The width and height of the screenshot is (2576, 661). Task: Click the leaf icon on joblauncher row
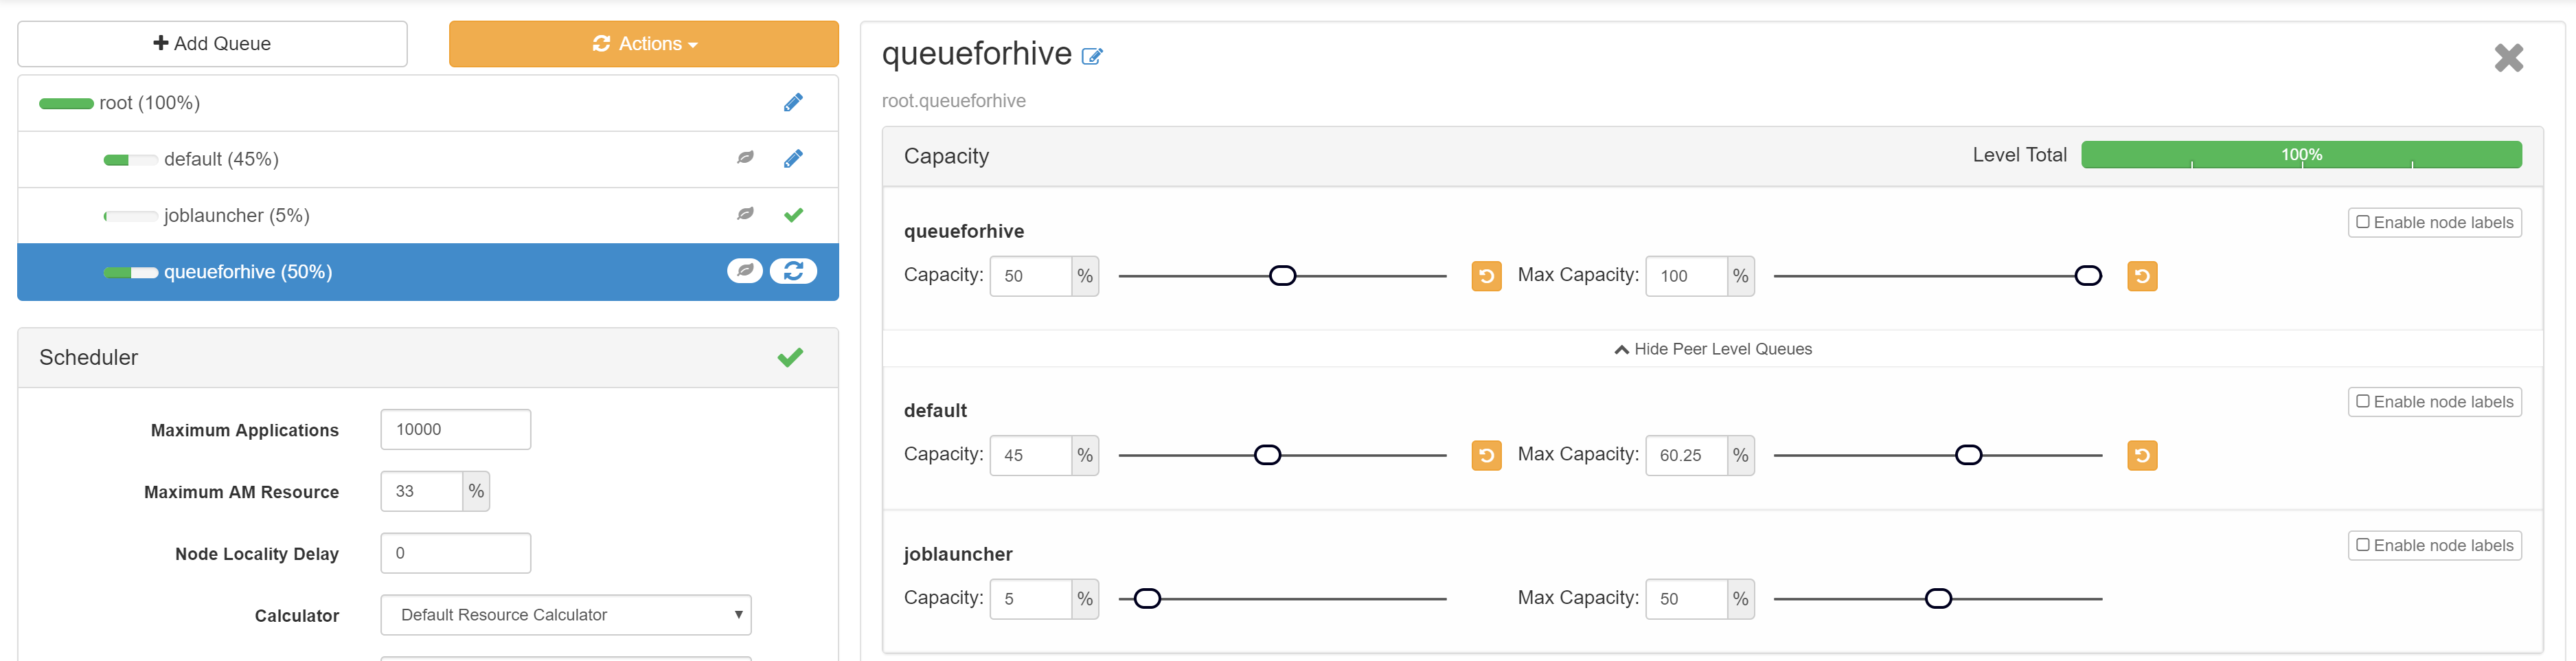745,215
